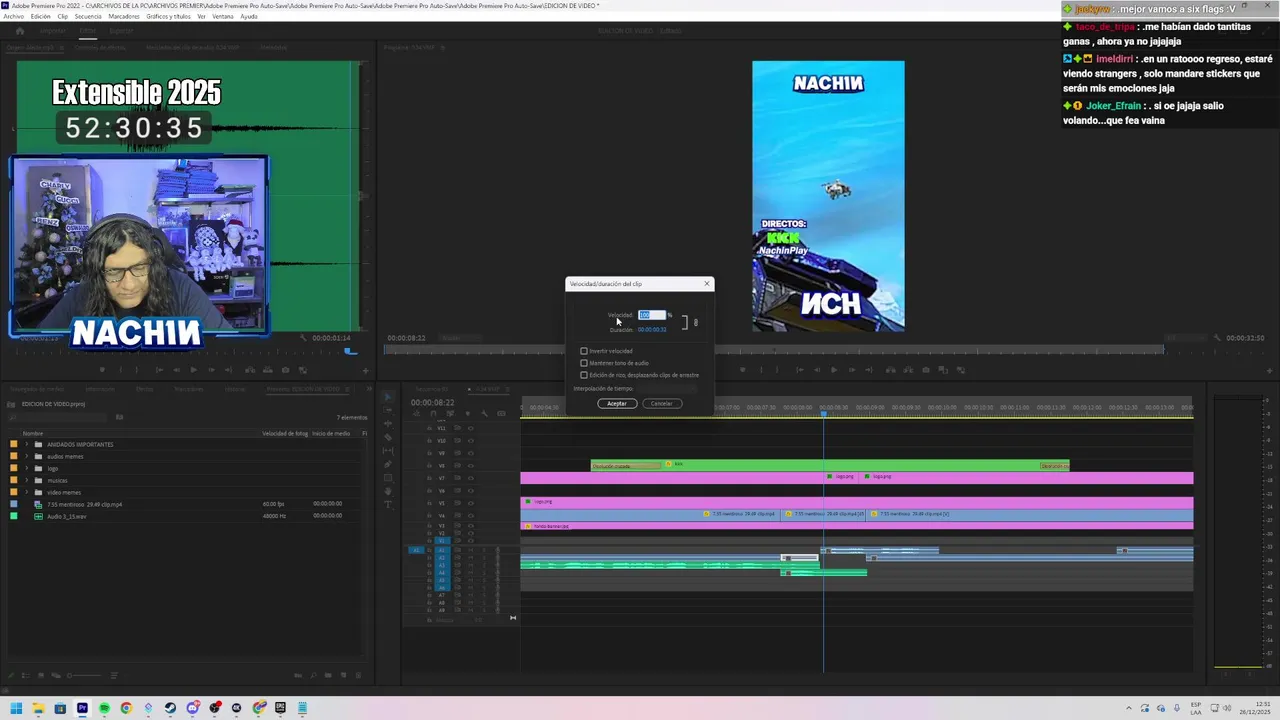Click the timeline playhead marker on ruler

coord(824,412)
